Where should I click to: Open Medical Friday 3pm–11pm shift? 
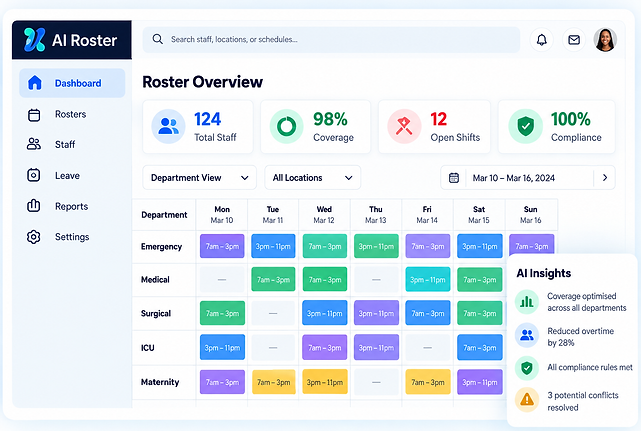(x=428, y=279)
